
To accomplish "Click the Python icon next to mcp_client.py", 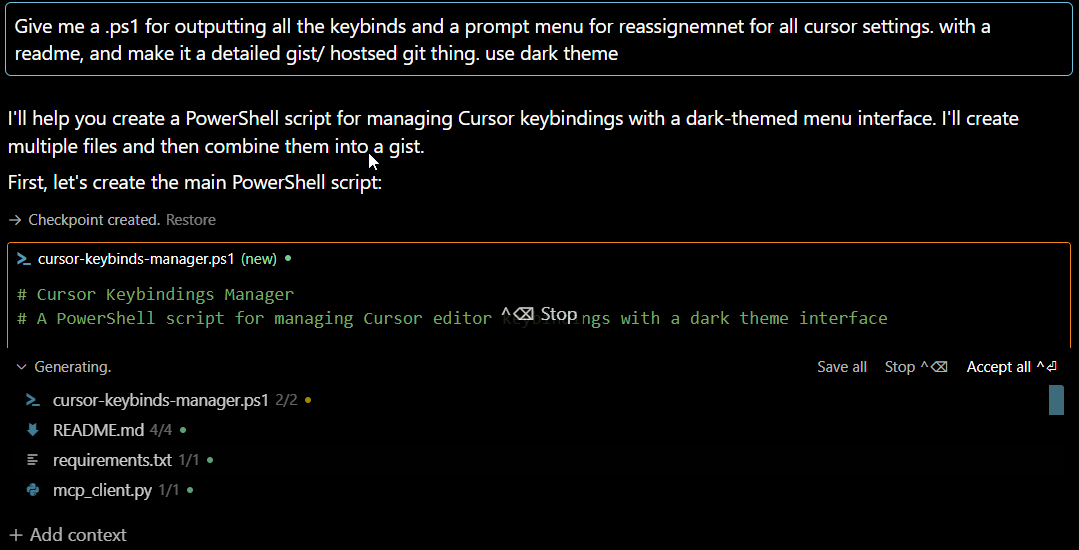I will pos(33,490).
